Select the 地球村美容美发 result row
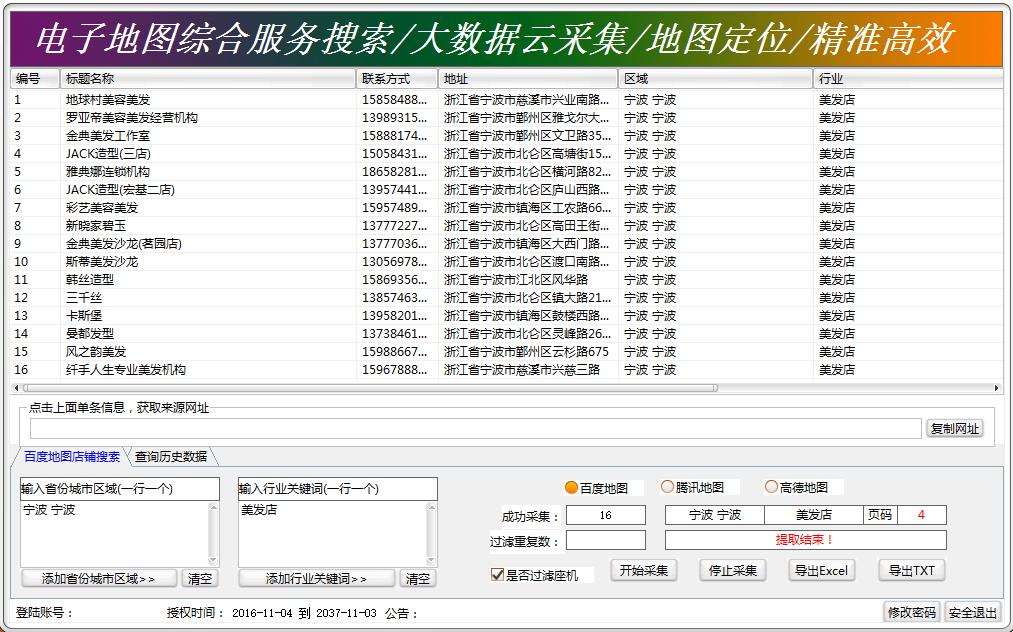 (105, 100)
